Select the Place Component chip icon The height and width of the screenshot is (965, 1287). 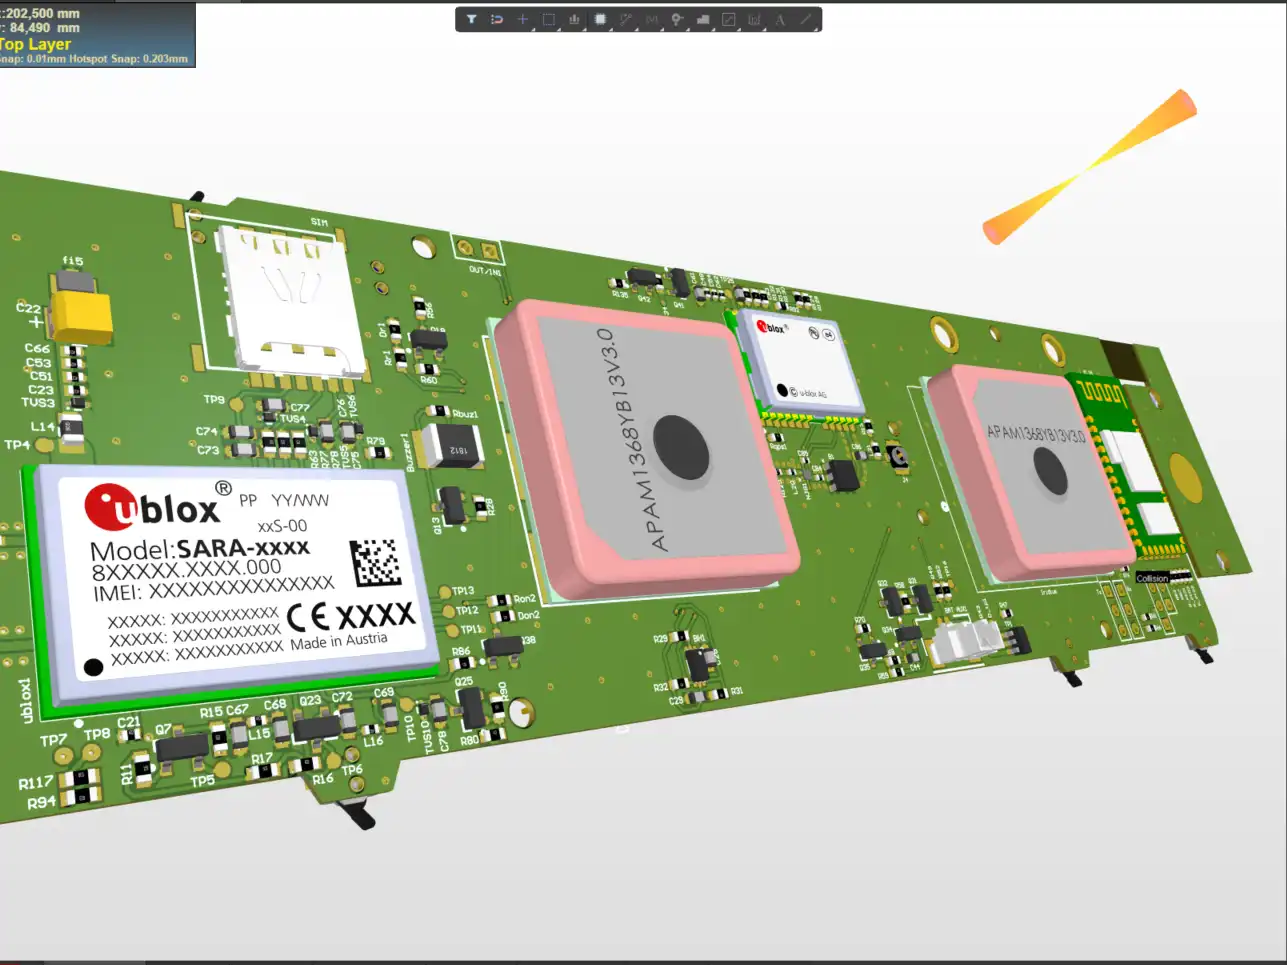click(x=600, y=19)
